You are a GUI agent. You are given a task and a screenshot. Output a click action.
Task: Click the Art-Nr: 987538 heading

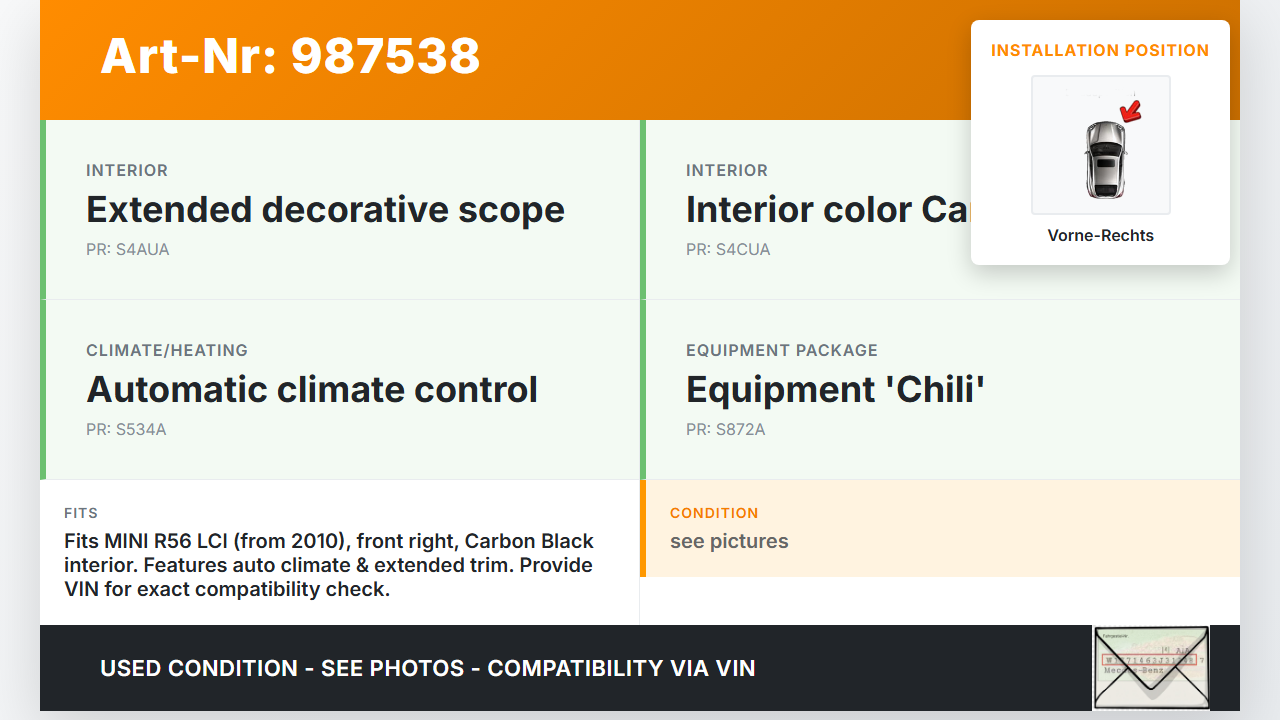[x=290, y=56]
